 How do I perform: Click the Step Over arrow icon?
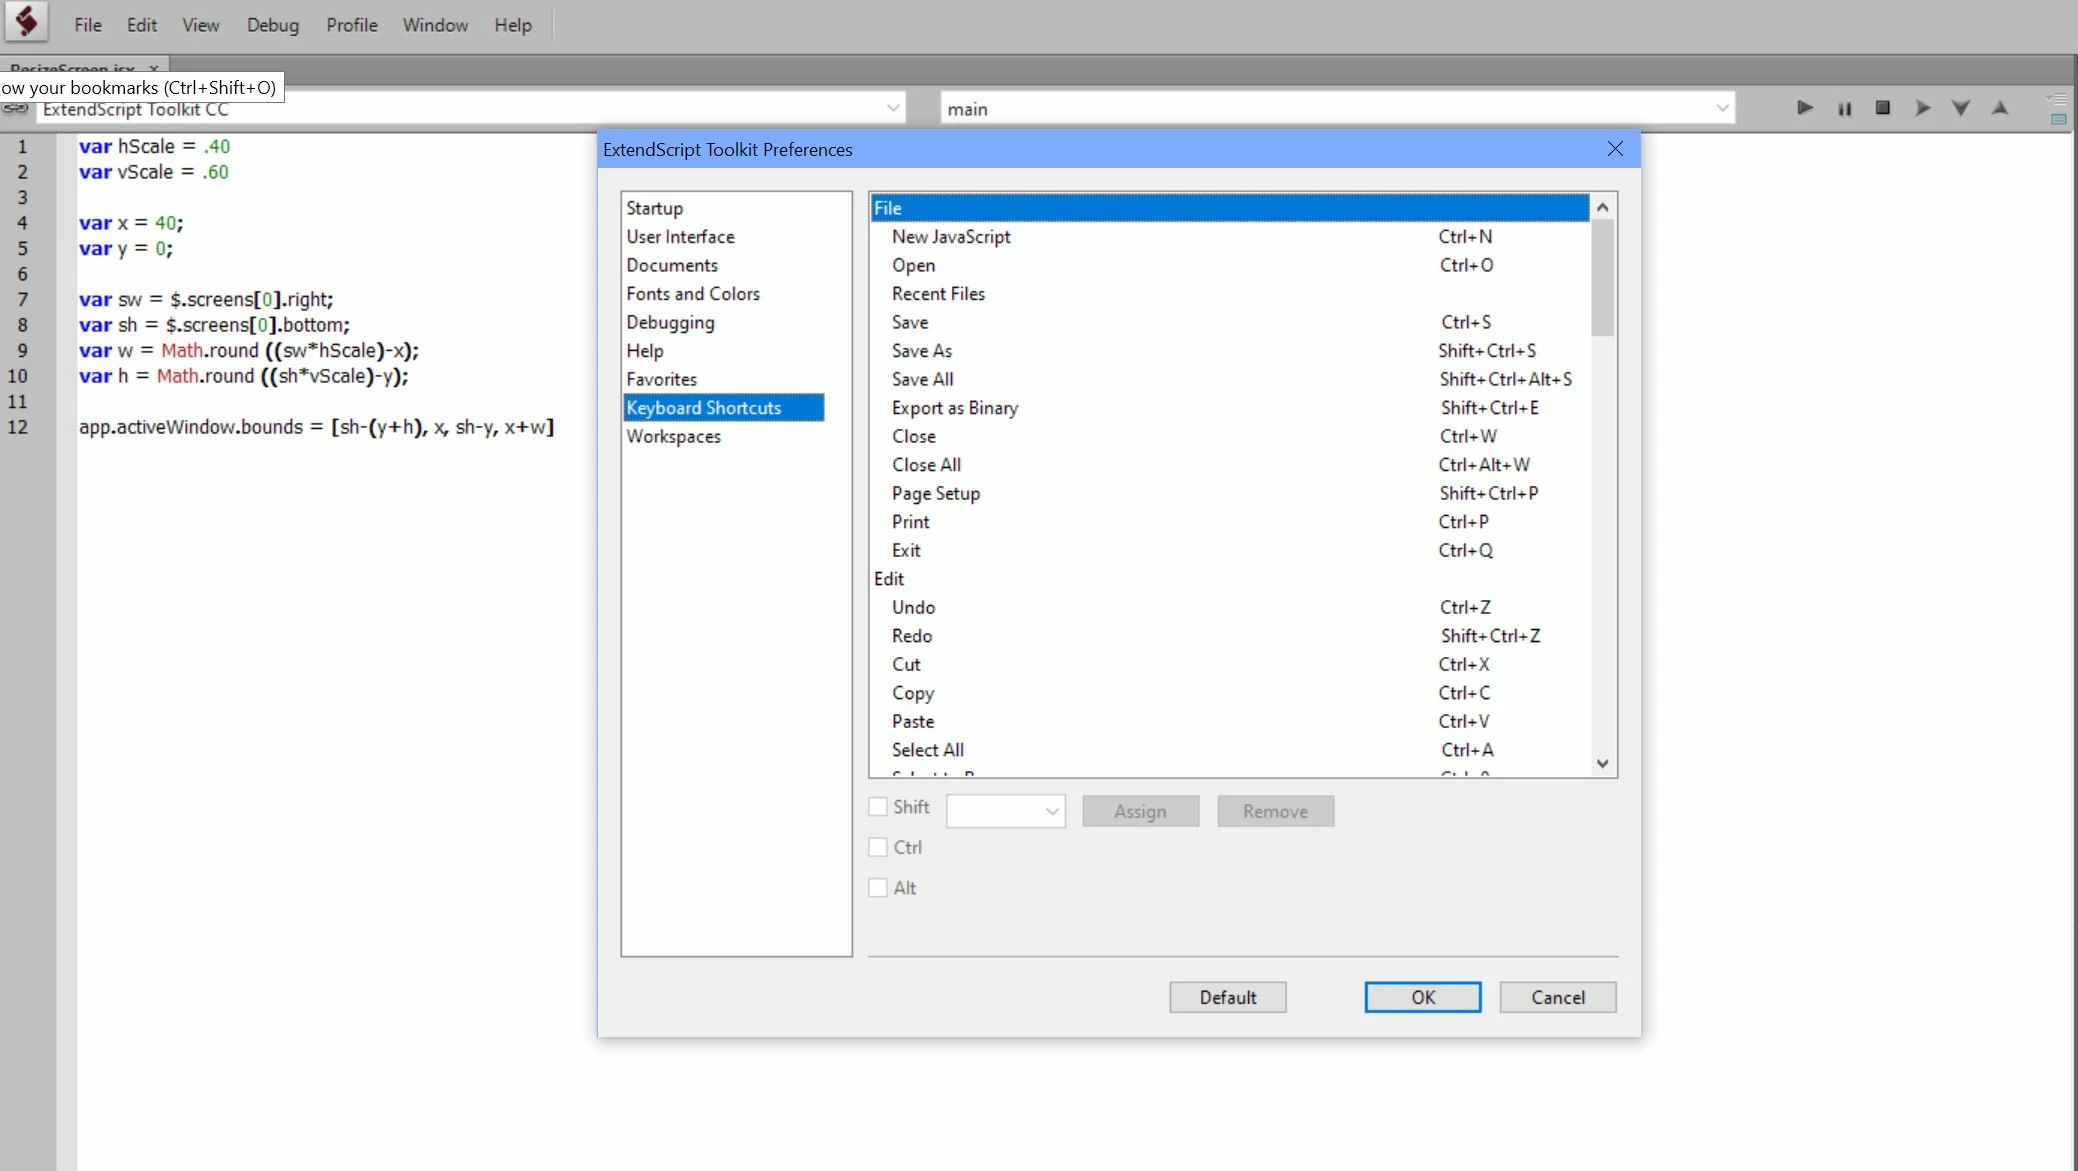[1921, 108]
